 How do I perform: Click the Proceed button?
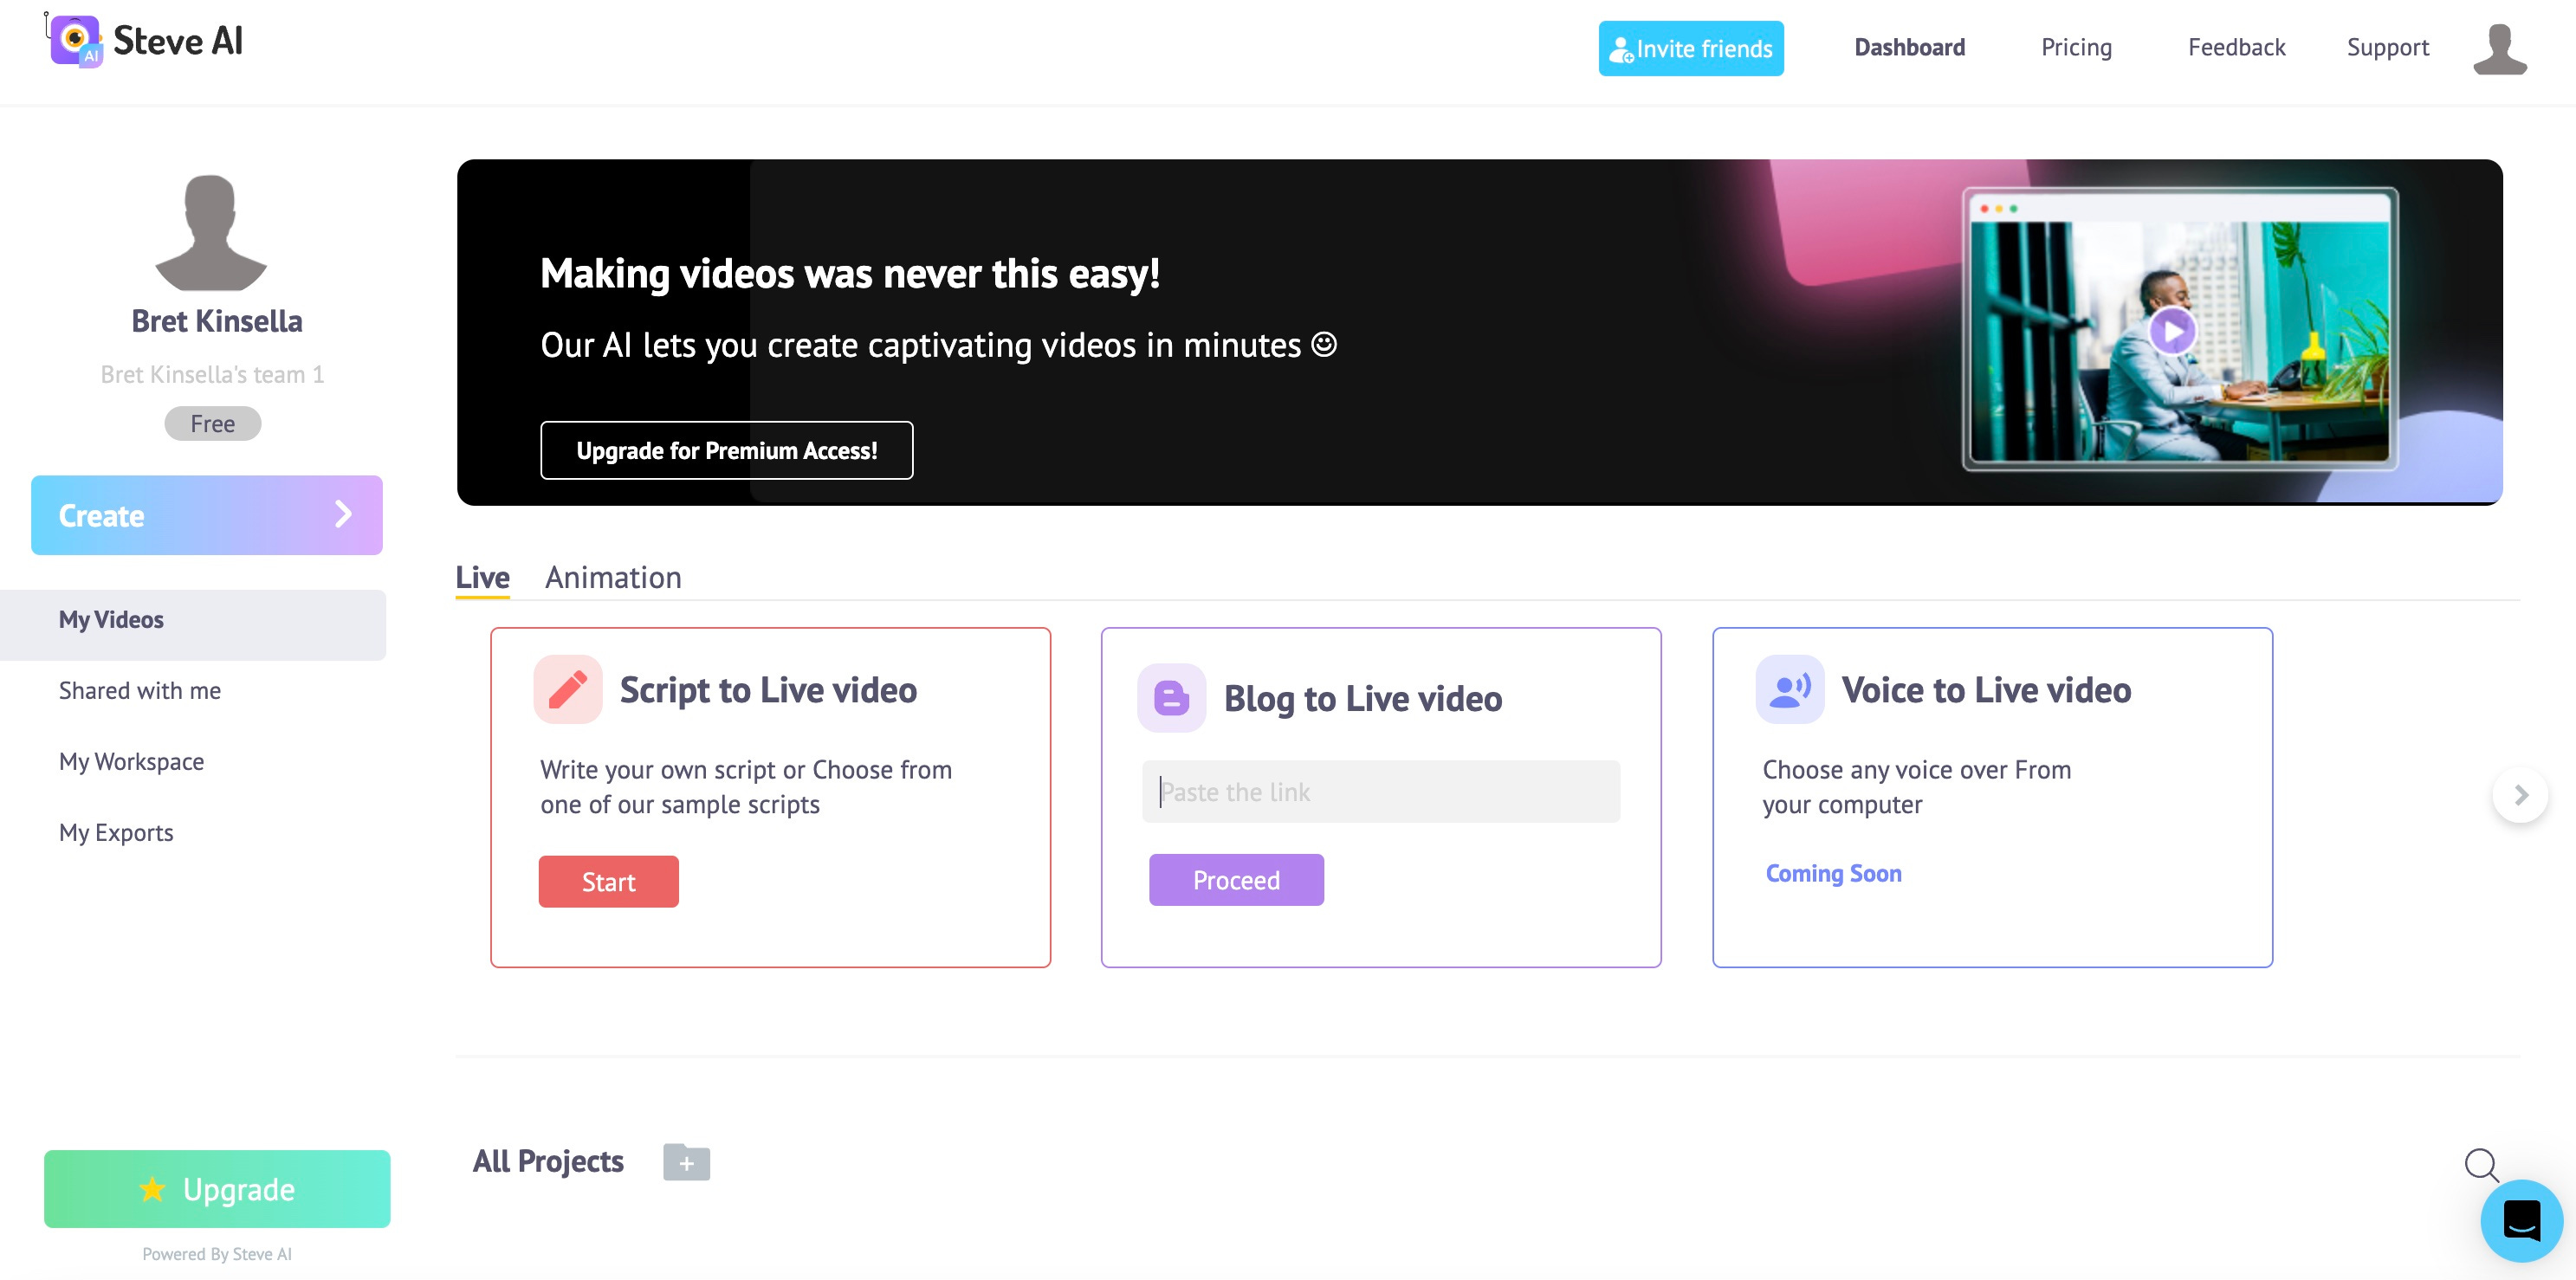(x=1236, y=880)
